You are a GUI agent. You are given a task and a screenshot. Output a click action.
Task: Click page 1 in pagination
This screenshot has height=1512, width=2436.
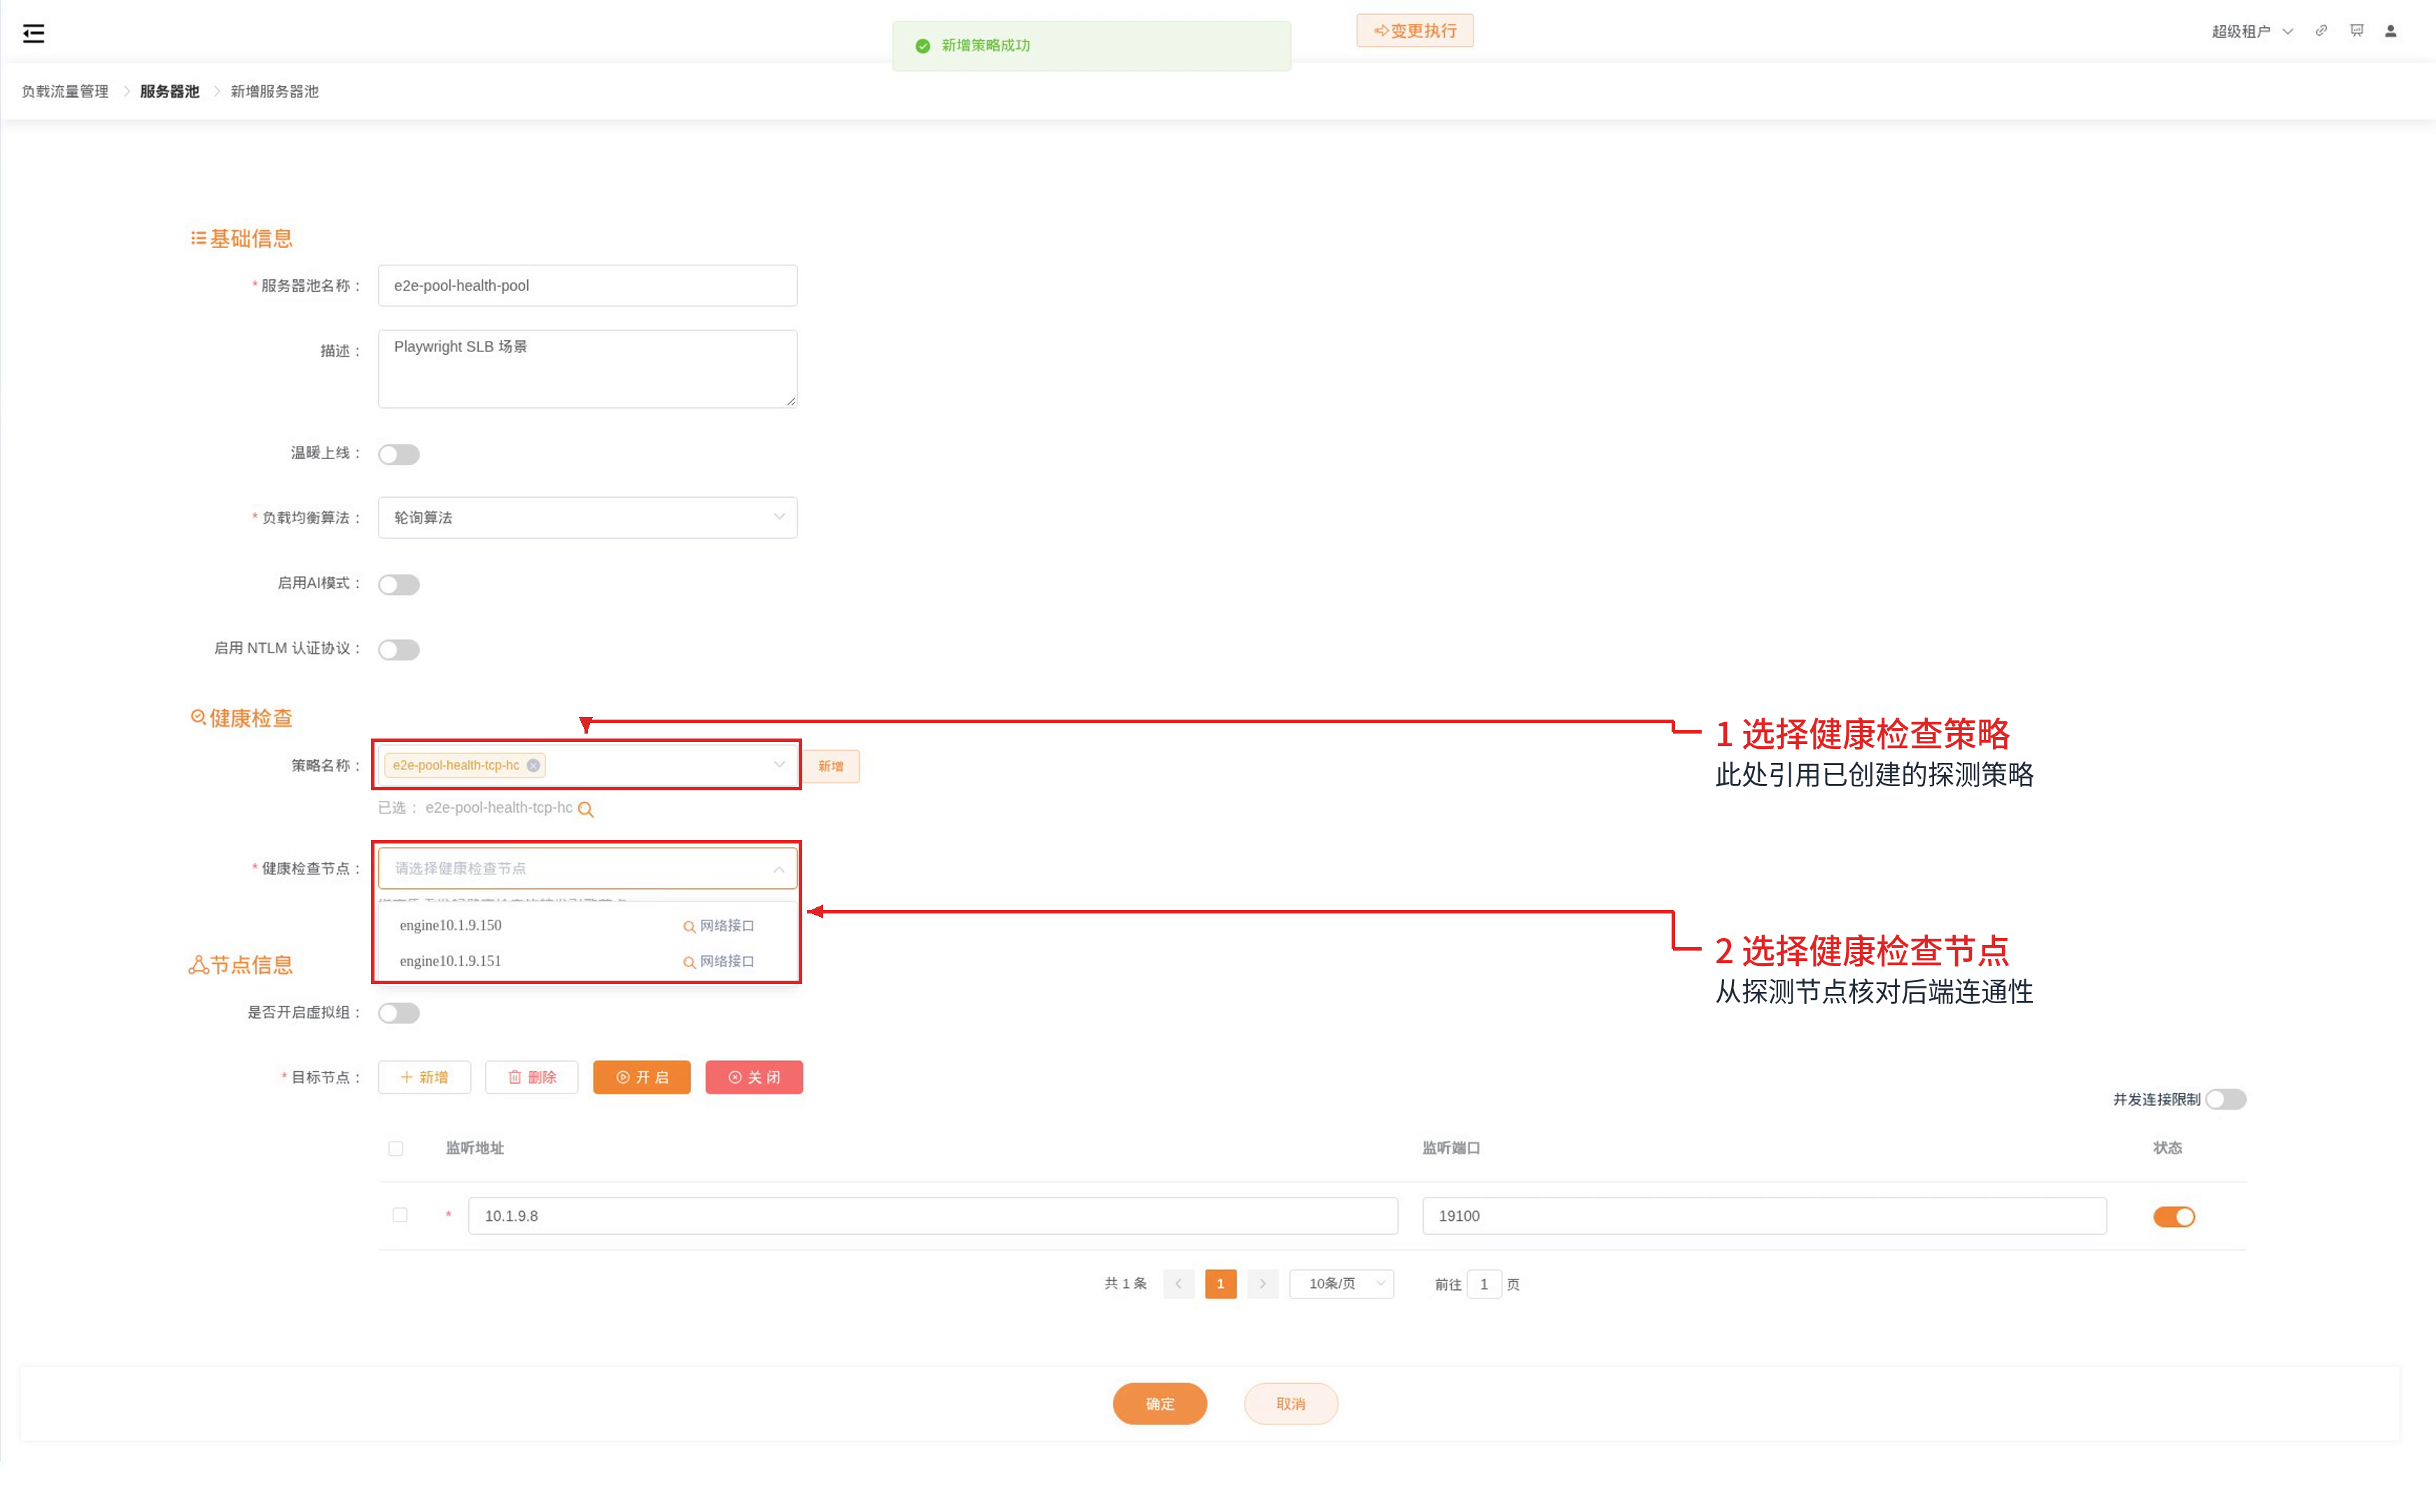pos(1220,1283)
